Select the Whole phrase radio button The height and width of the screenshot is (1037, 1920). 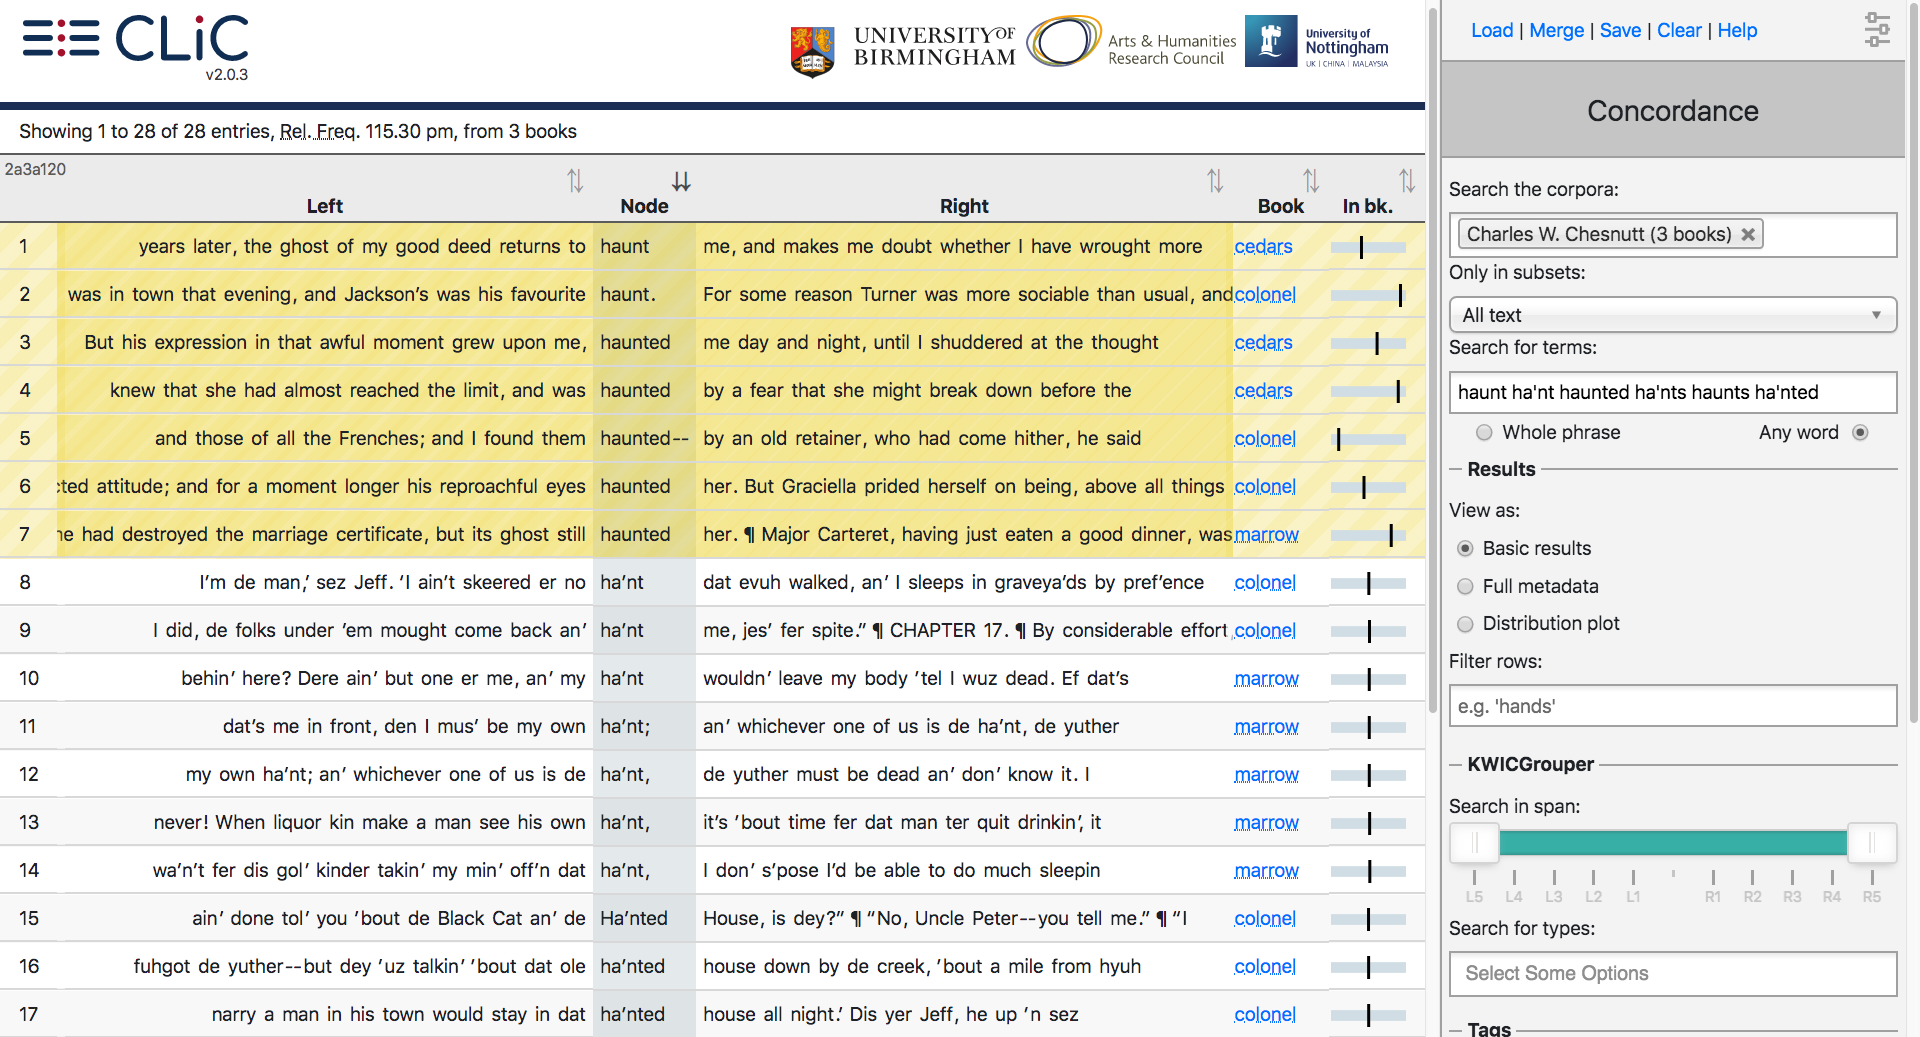[x=1484, y=433]
